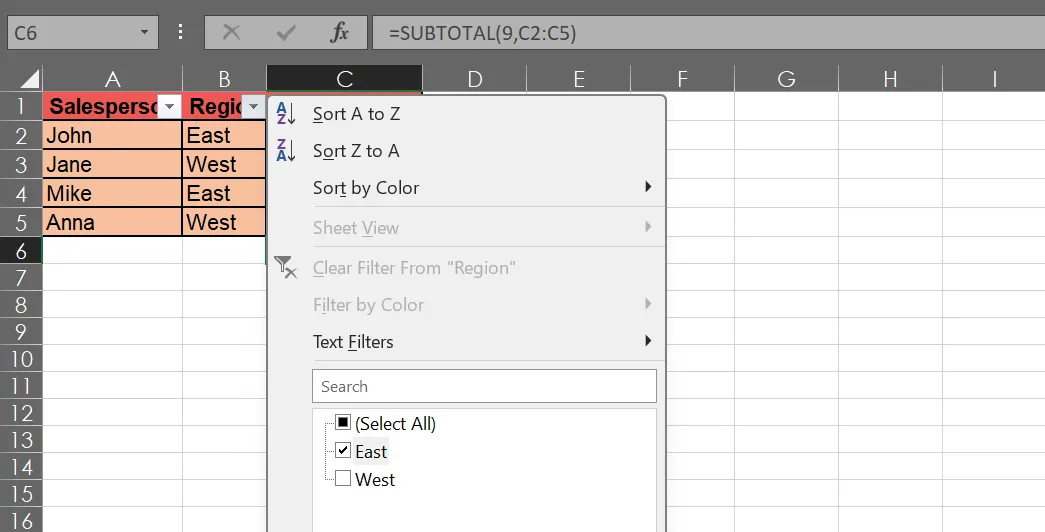Check the West checkbox
Screen dimensions: 1045x532
(343, 478)
